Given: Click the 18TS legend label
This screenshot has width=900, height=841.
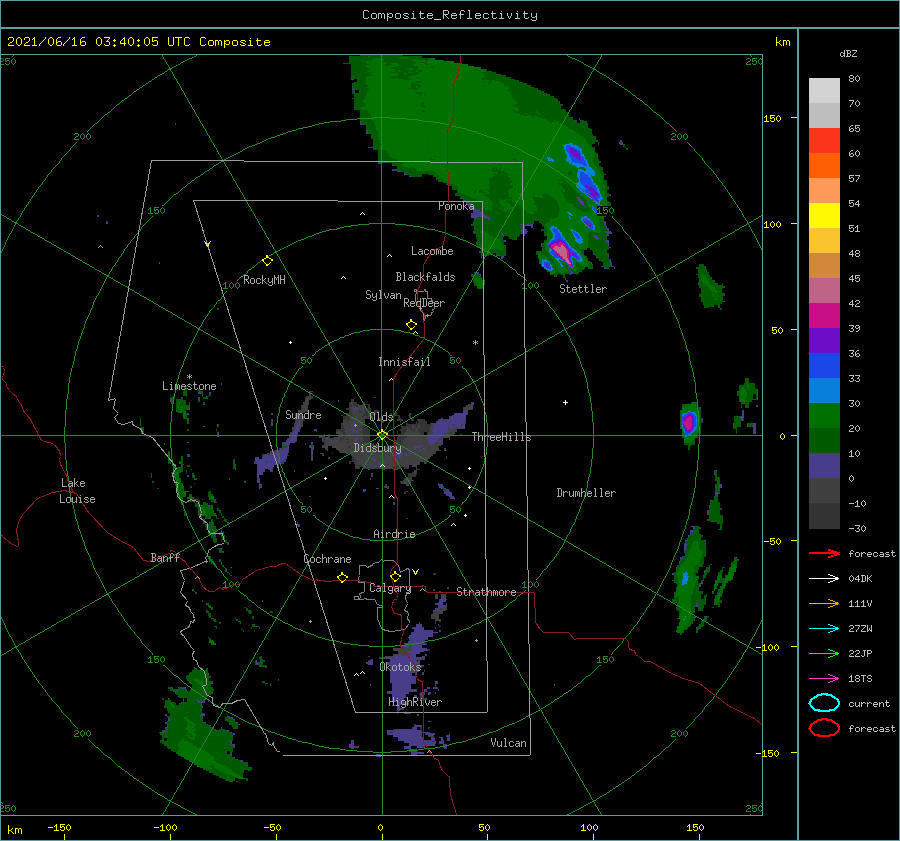Looking at the screenshot, I should [860, 679].
